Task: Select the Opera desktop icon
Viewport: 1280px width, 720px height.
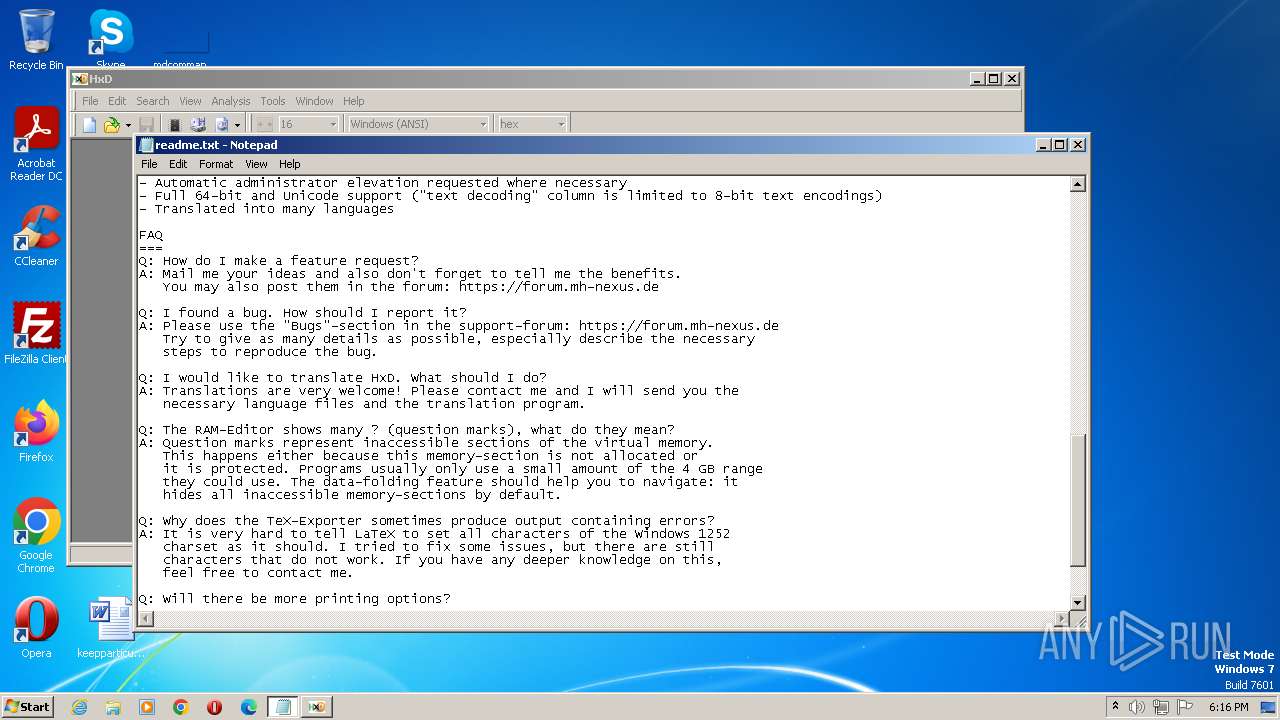Action: (36, 628)
